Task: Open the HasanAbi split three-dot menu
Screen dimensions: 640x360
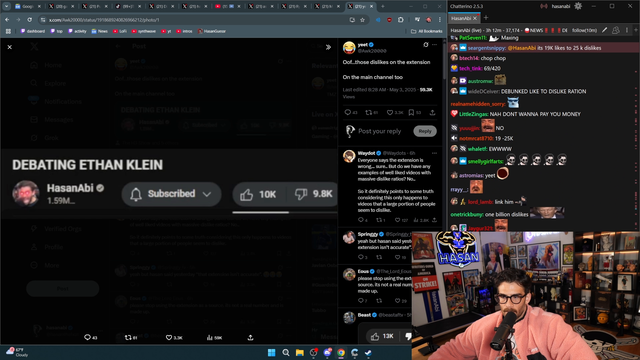Action: pyautogui.click(x=627, y=30)
